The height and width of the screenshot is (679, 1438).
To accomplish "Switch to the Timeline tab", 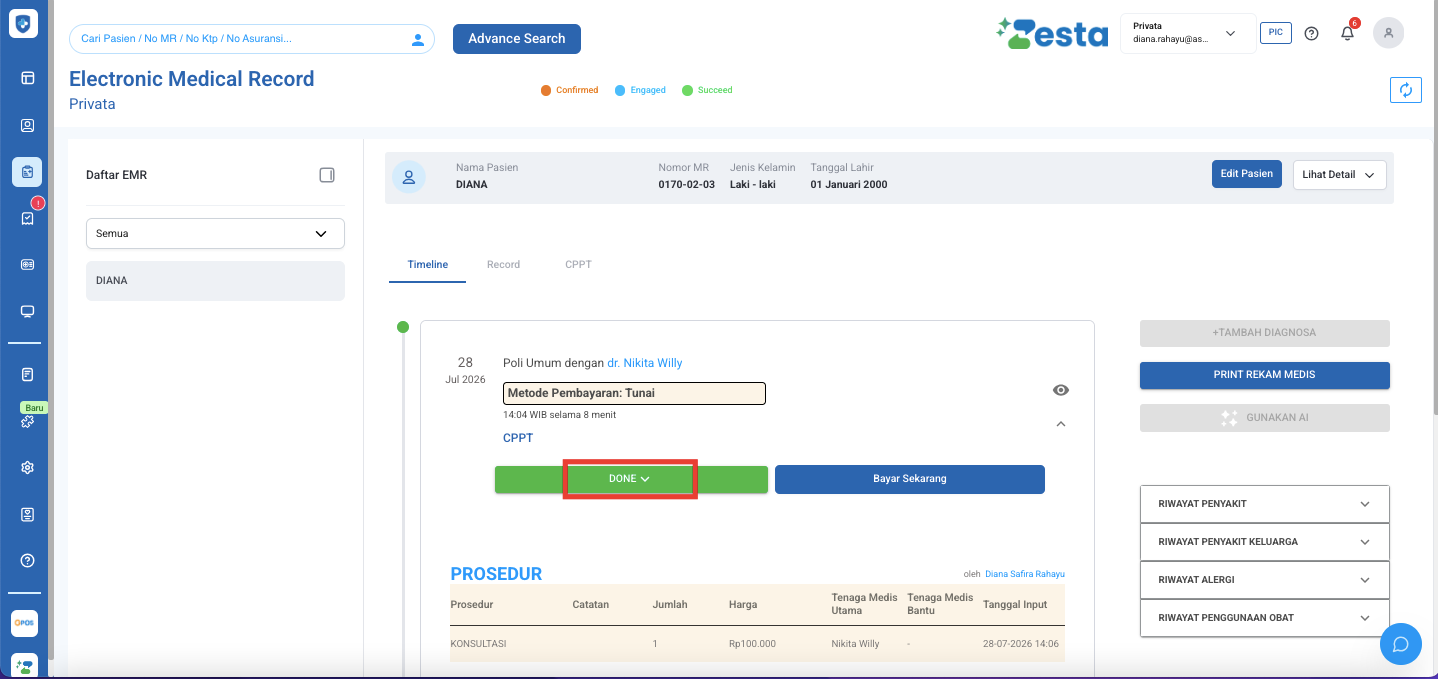I will 428,265.
